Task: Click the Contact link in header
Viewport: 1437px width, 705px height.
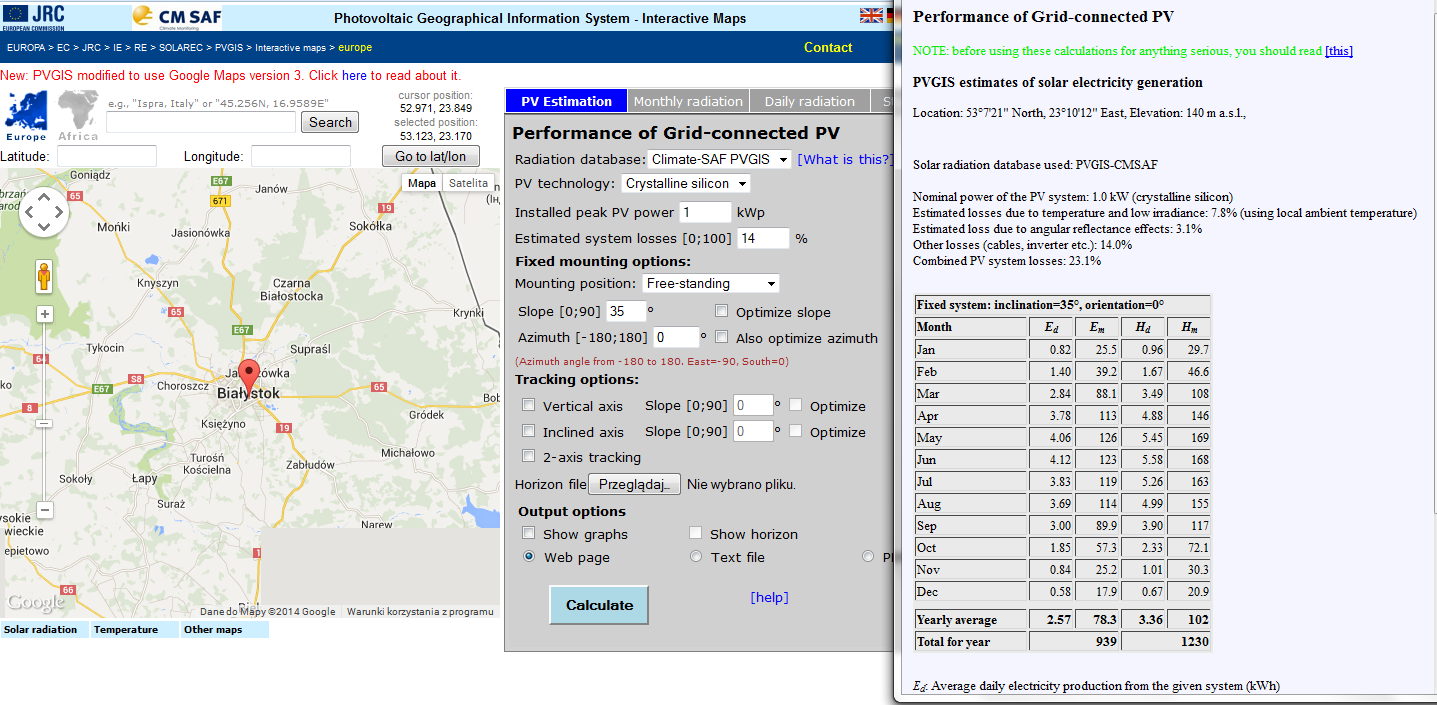Action: pyautogui.click(x=828, y=47)
